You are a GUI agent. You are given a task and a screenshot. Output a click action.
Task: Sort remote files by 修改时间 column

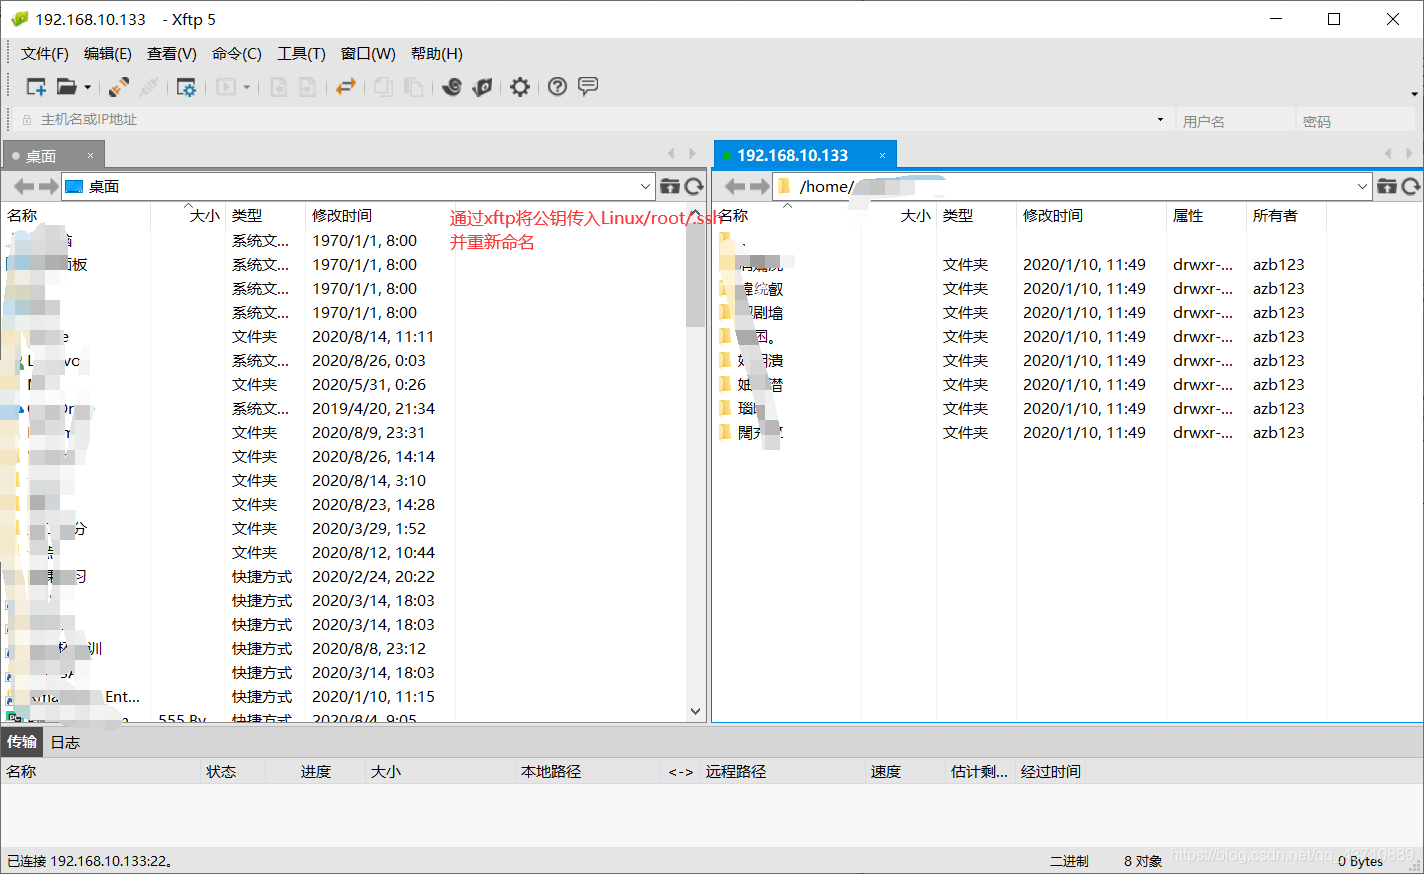pyautogui.click(x=1091, y=215)
